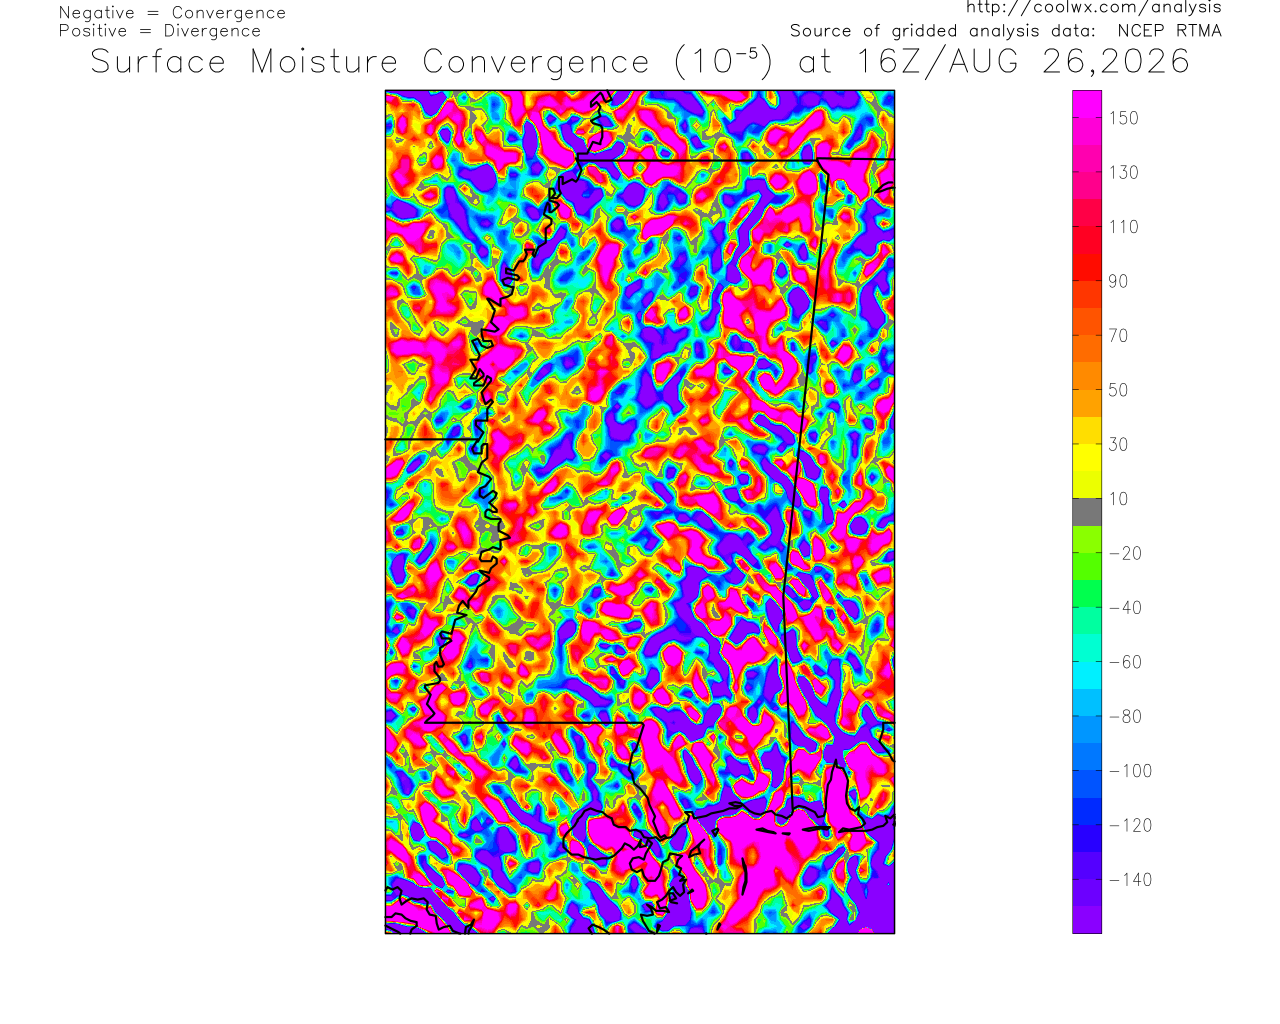Click the magenta 150 color band
Screen dimensions: 1280x1024
1087,118
